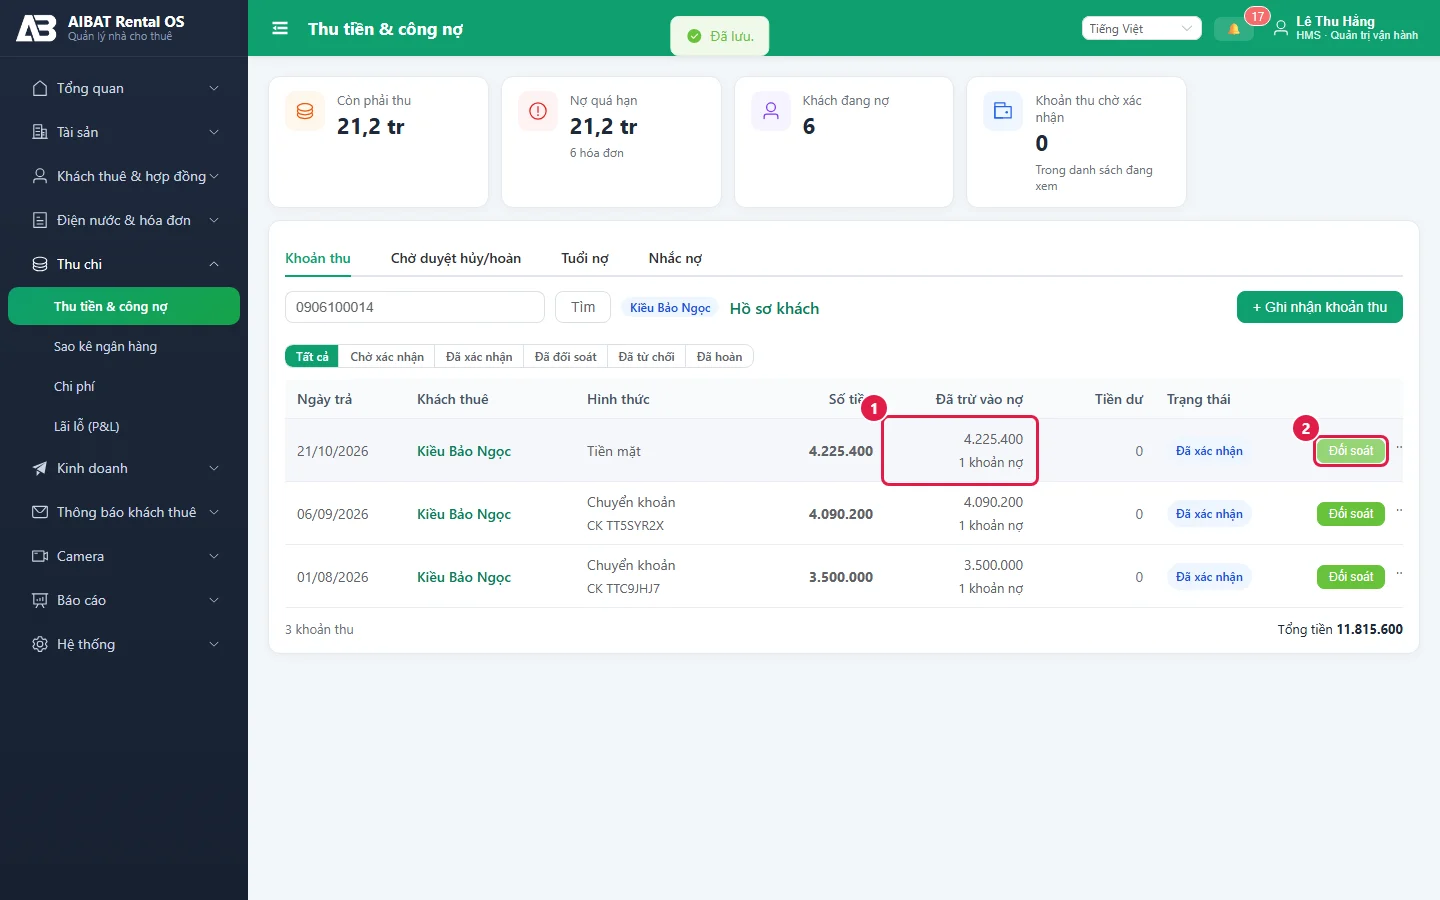Open the three-dots menu for the 21/10/2026 row
The width and height of the screenshot is (1440, 900).
[x=1399, y=448]
